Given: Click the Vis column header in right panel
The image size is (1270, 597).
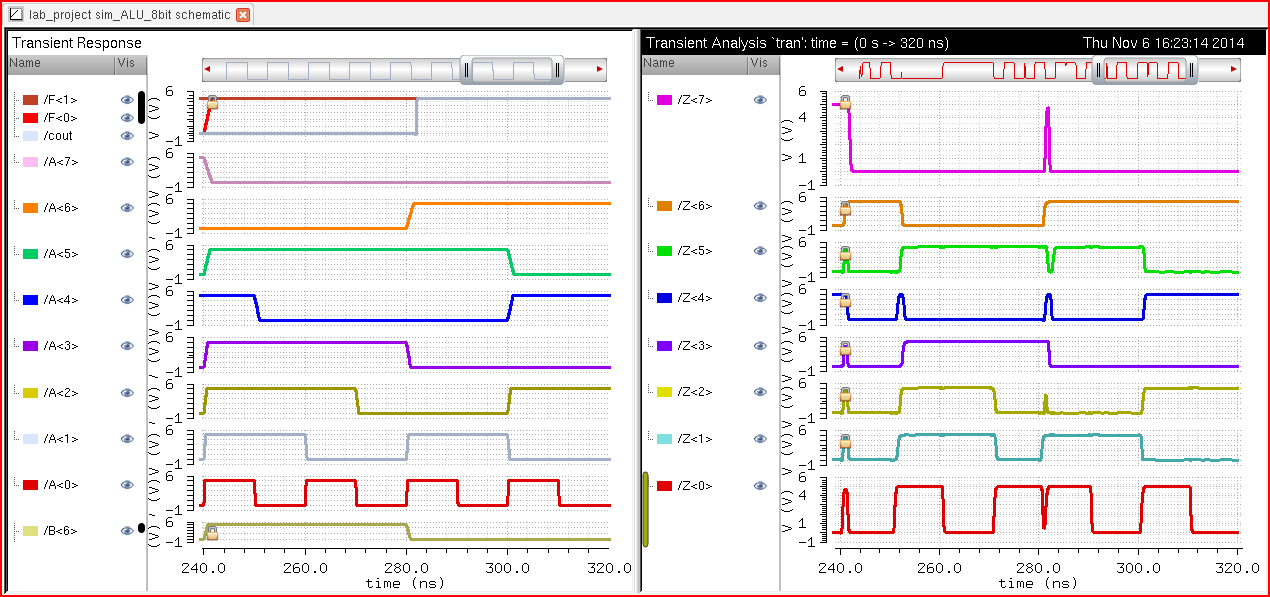Looking at the screenshot, I should [x=759, y=63].
